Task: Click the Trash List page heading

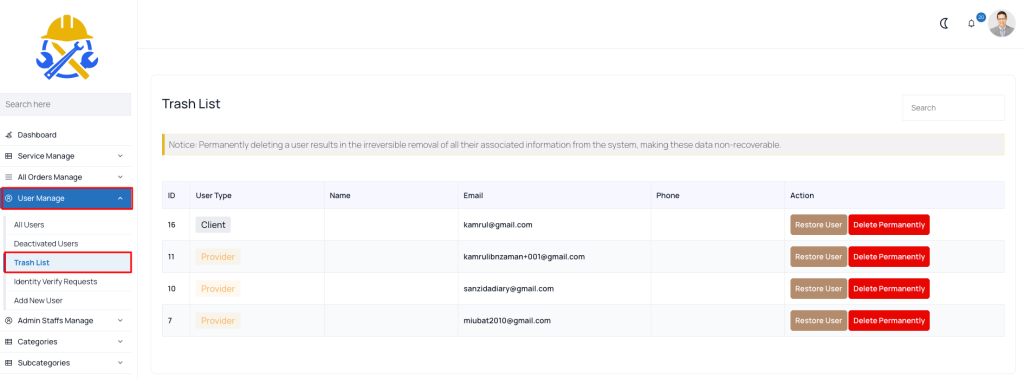Action: (x=191, y=104)
